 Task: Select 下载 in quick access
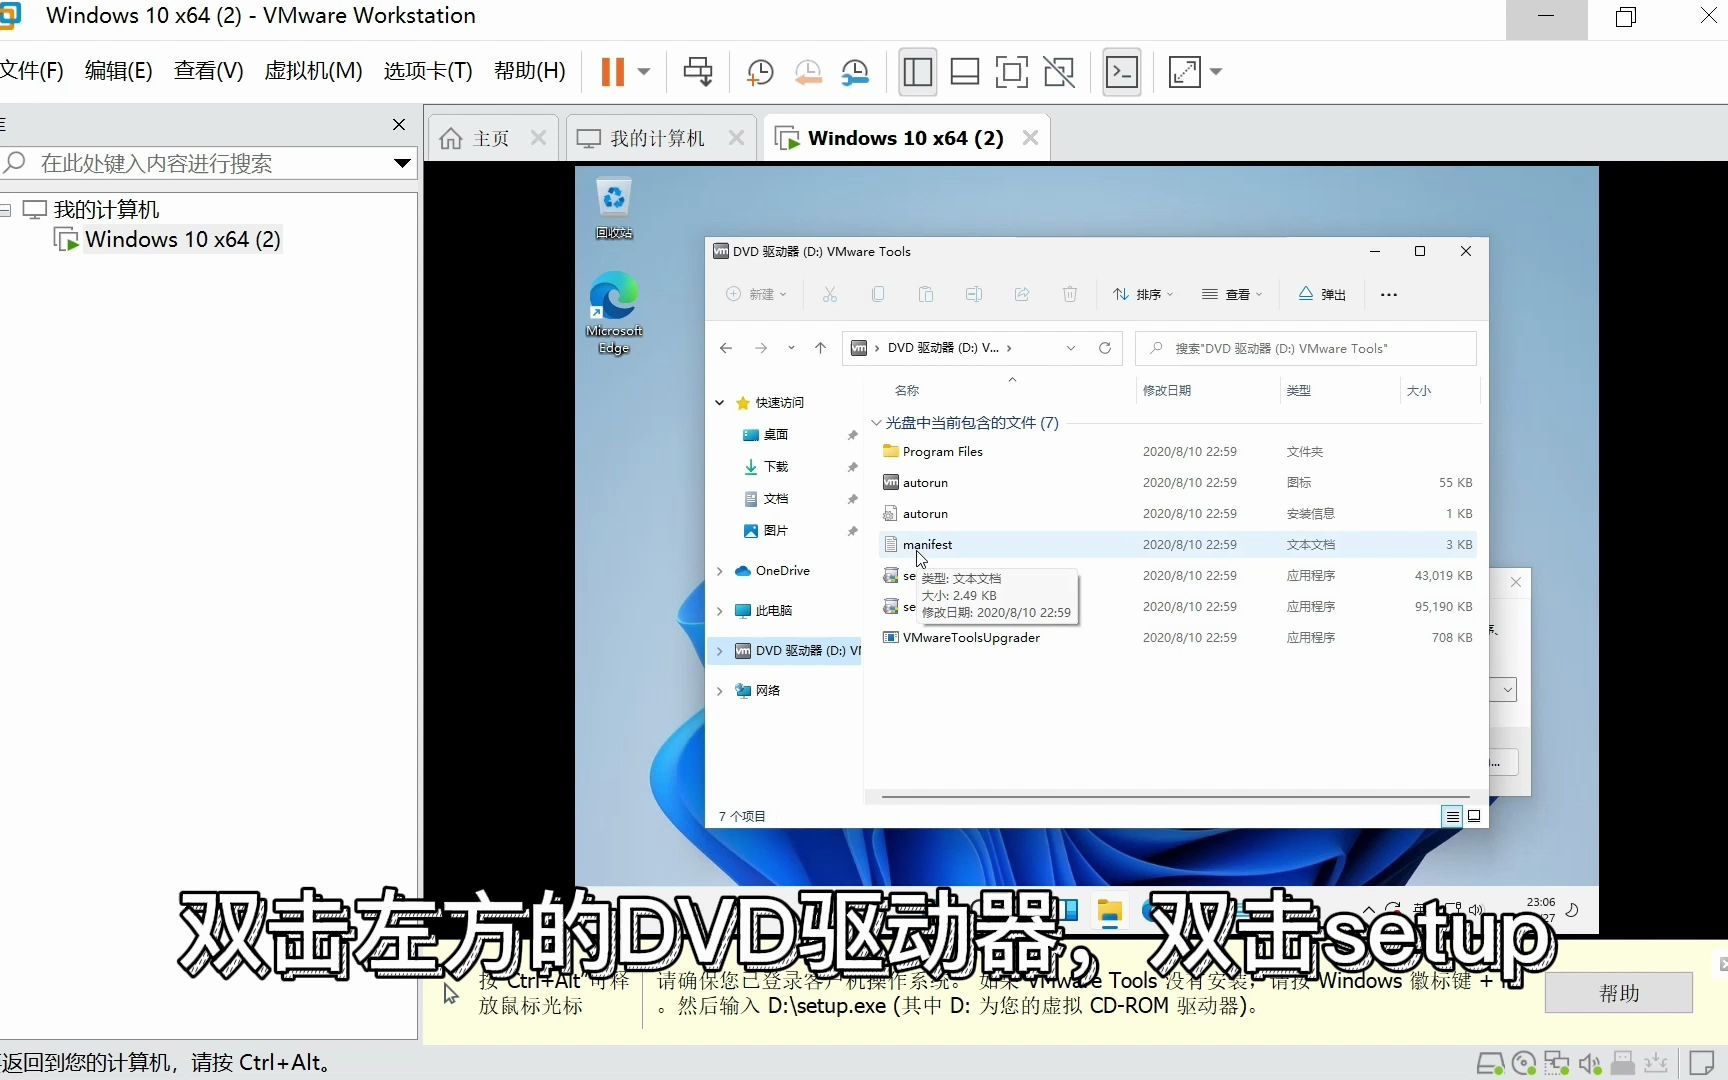(x=776, y=467)
